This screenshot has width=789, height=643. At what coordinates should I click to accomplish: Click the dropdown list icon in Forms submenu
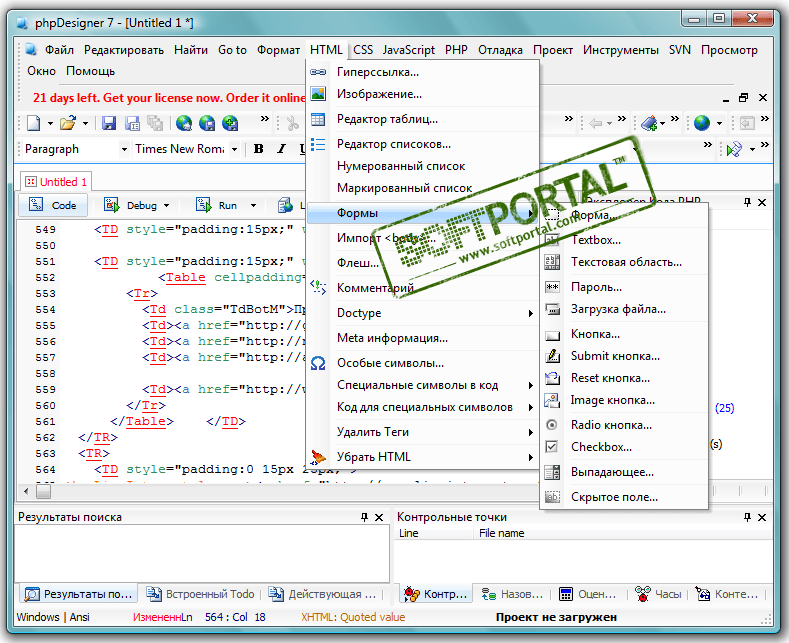[552, 472]
